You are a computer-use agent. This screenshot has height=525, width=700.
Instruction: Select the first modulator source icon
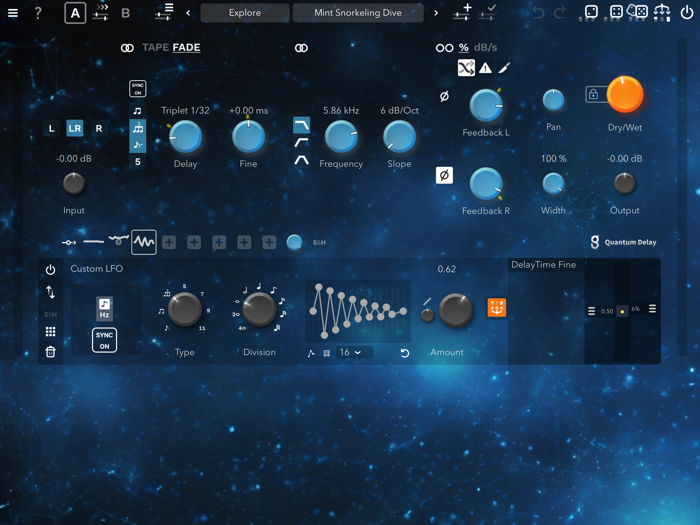69,242
